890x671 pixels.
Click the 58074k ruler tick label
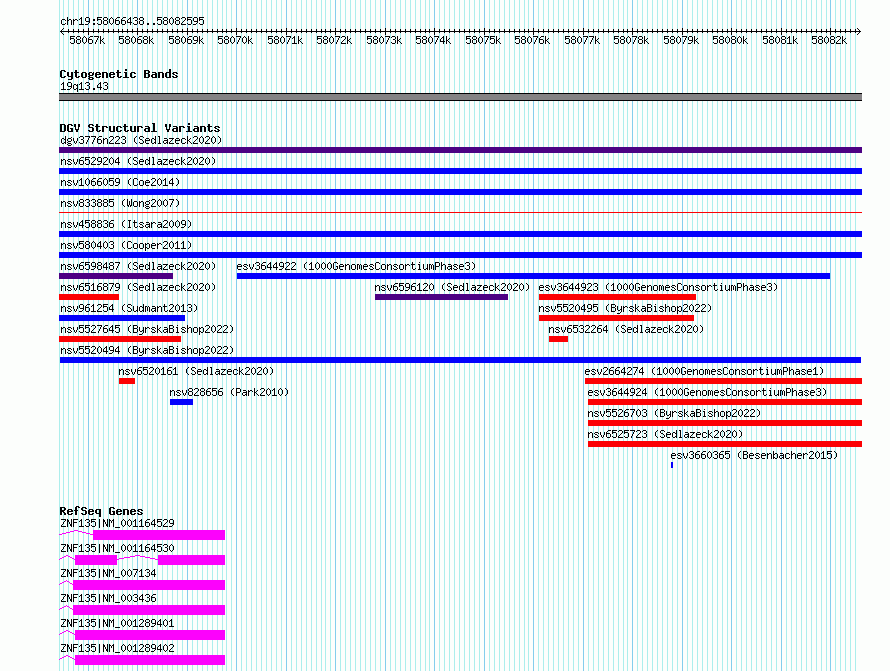(433, 40)
